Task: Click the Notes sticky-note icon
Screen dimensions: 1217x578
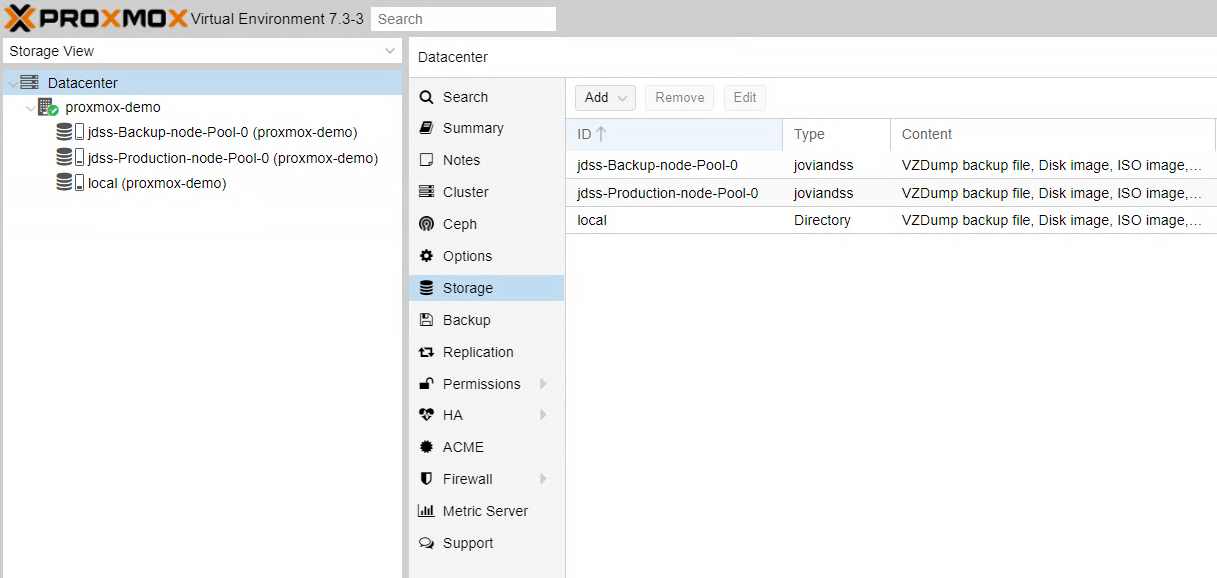Action: [x=426, y=160]
